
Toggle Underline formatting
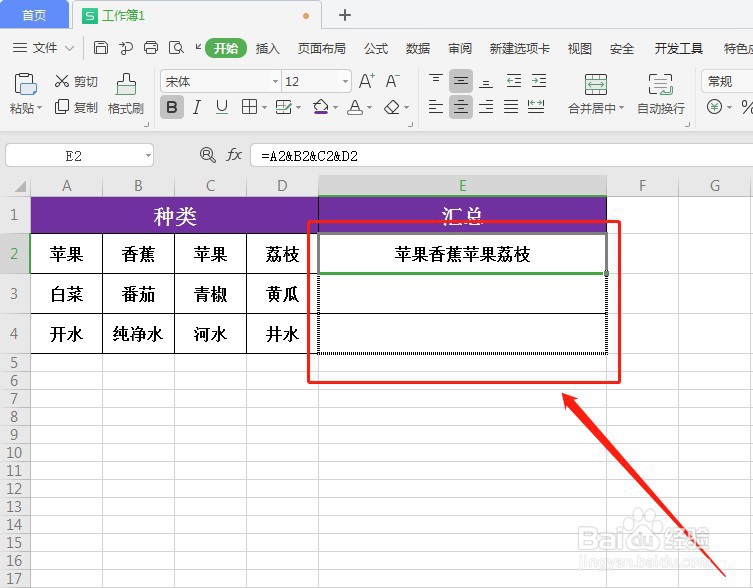[221, 107]
